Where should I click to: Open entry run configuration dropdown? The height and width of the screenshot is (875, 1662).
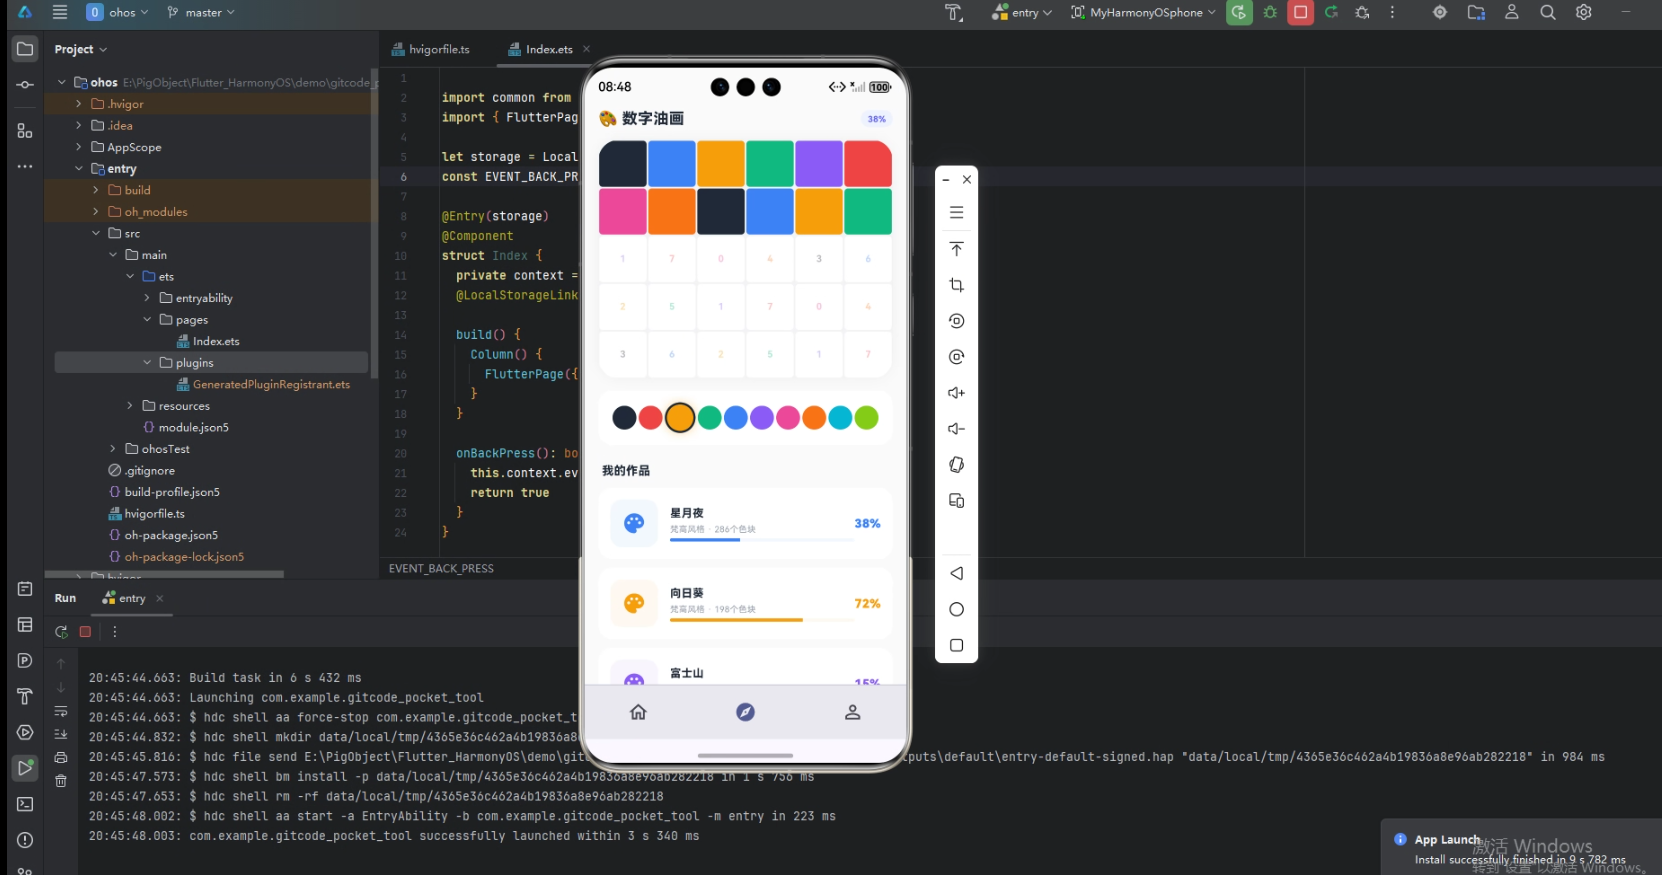click(1022, 12)
